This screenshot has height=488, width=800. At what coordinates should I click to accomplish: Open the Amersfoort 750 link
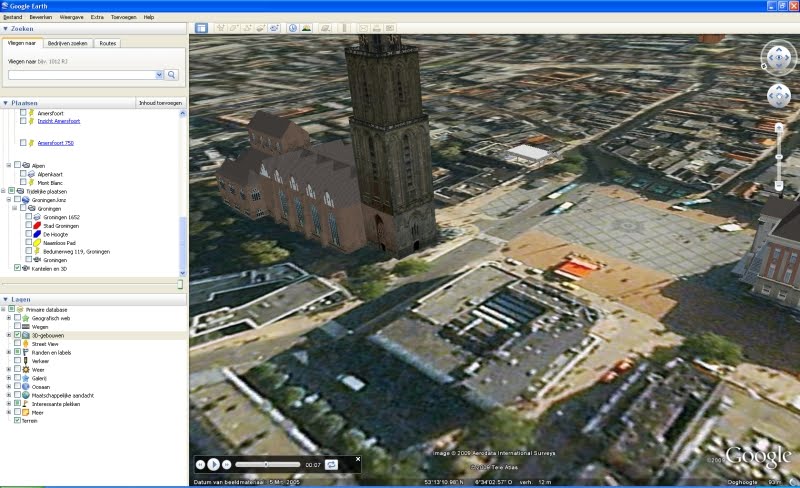point(56,143)
